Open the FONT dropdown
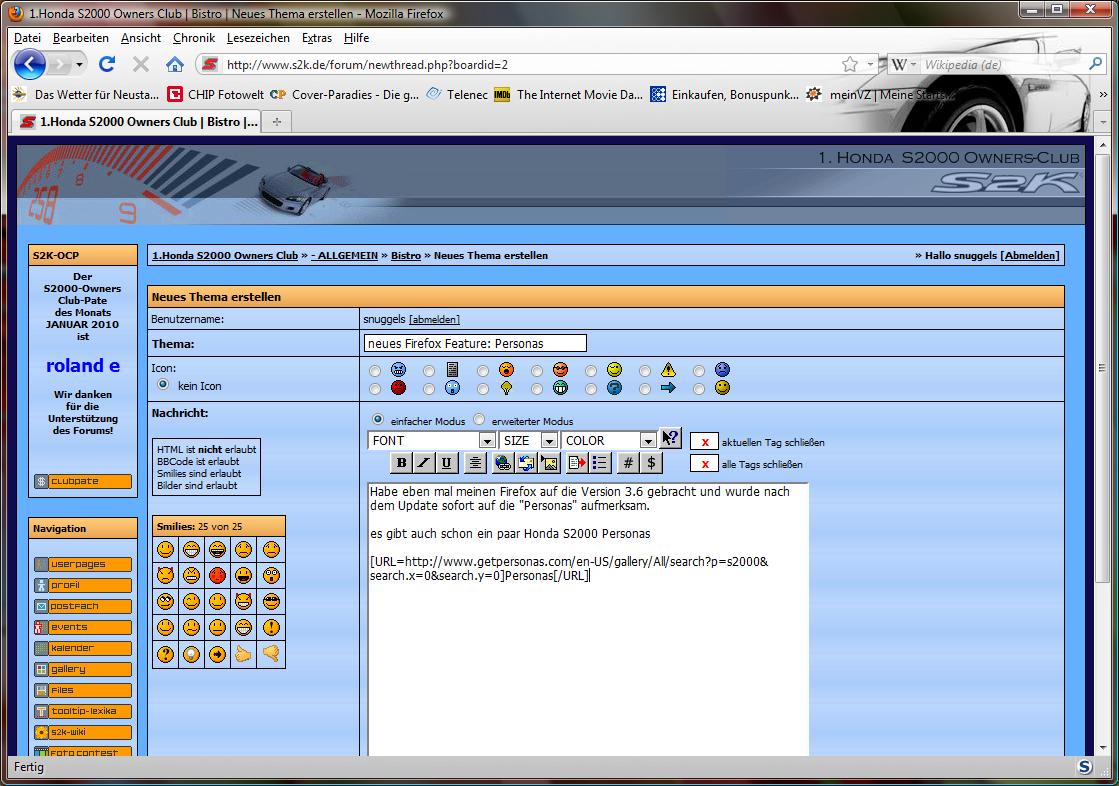1119x786 pixels. point(432,440)
